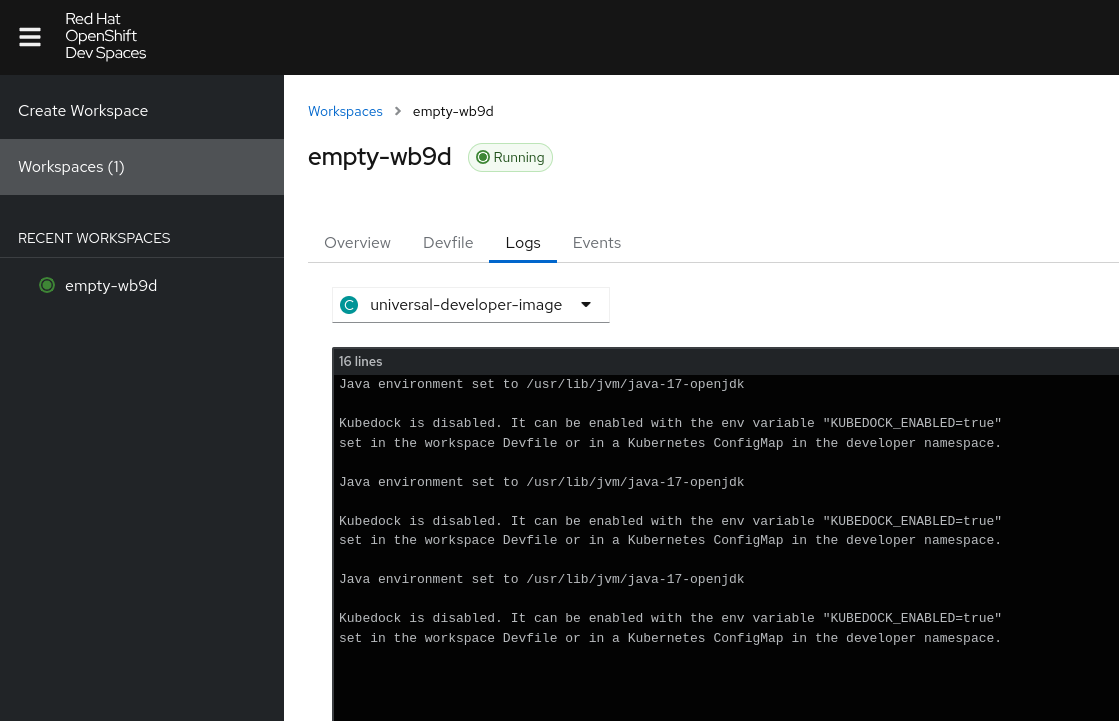Screen dimensions: 1119x721
Task: Open recent workspace empty-wb9d
Action: coord(111,286)
